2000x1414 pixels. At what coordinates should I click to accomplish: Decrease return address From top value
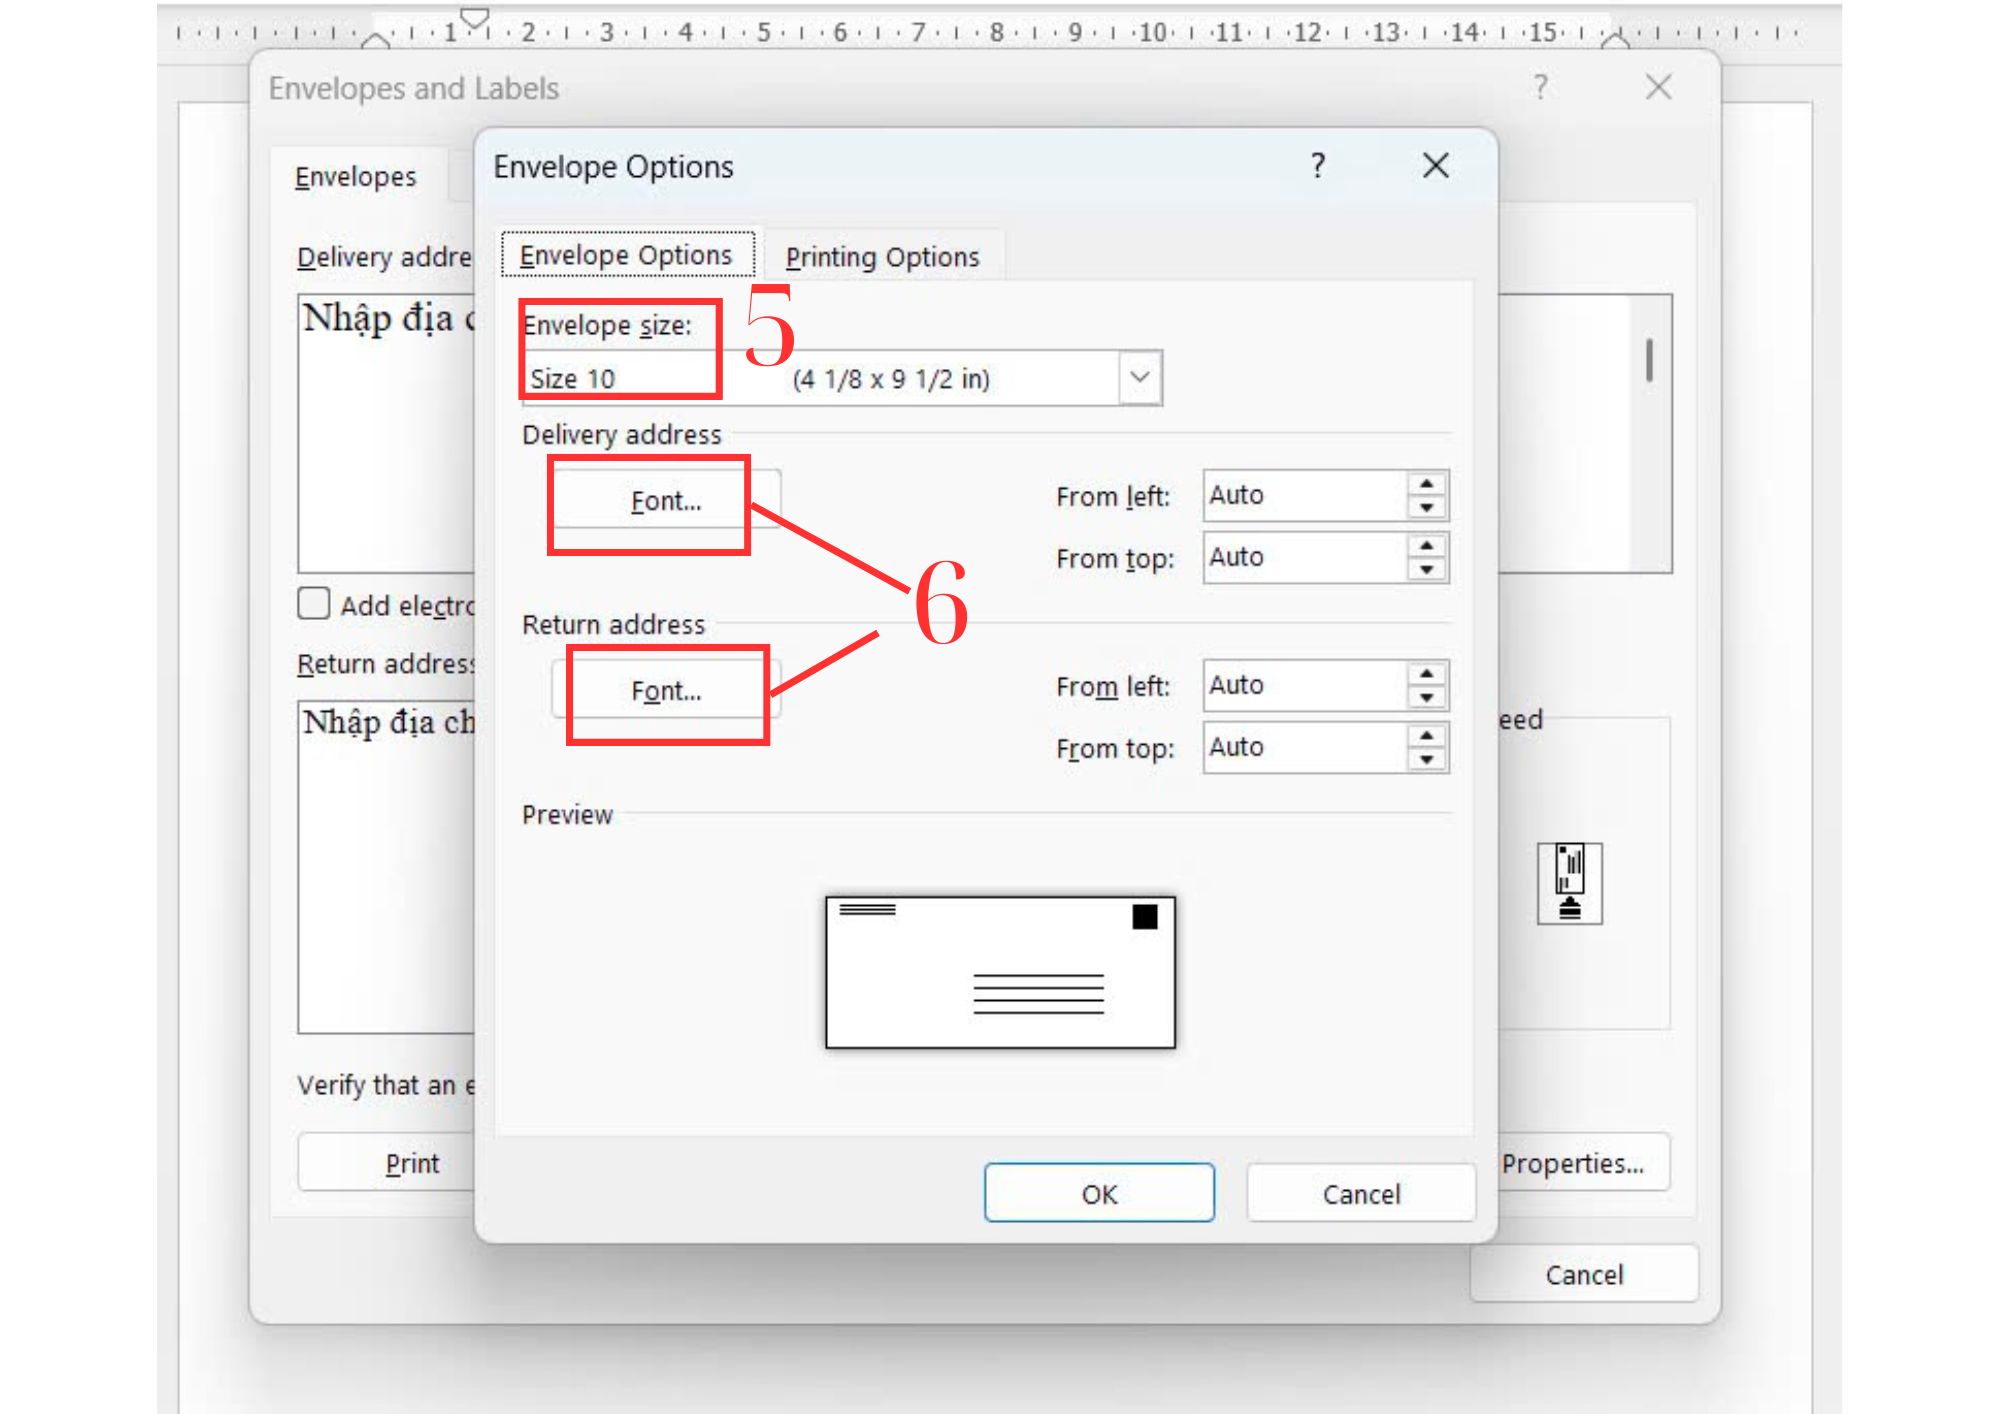point(1427,760)
